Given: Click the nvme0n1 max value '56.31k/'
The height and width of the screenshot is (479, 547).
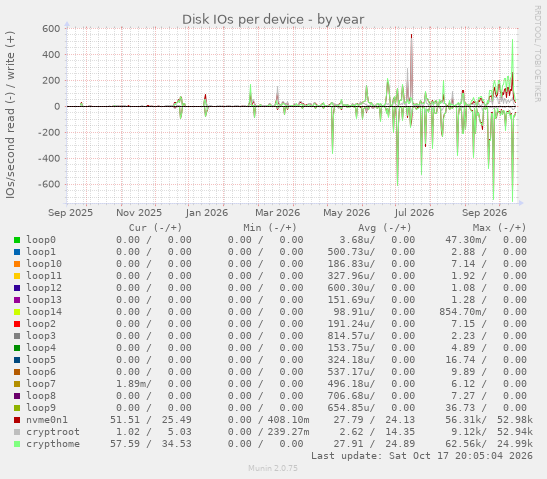Looking at the screenshot, I should (x=466, y=420).
